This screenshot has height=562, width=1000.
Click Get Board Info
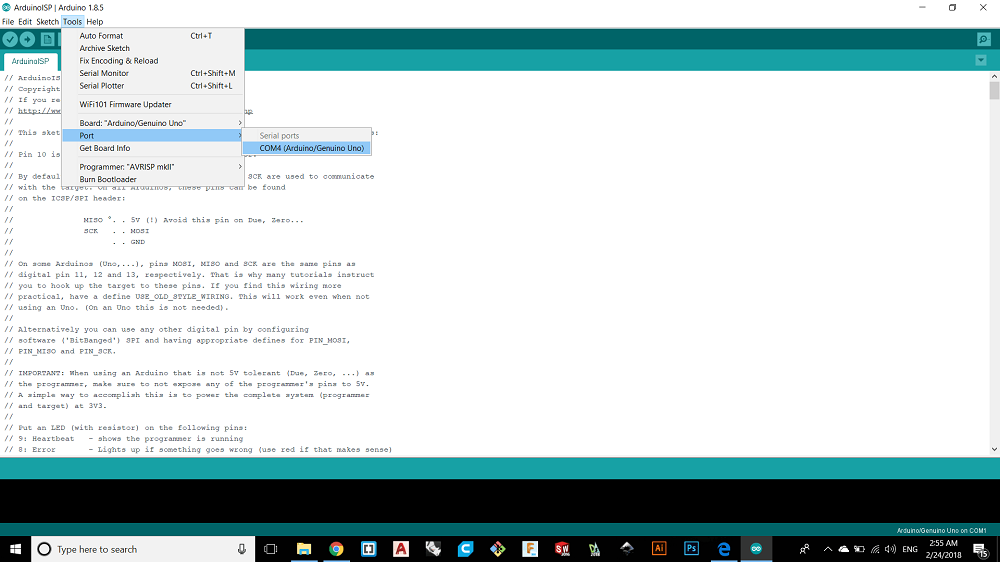pos(152,148)
